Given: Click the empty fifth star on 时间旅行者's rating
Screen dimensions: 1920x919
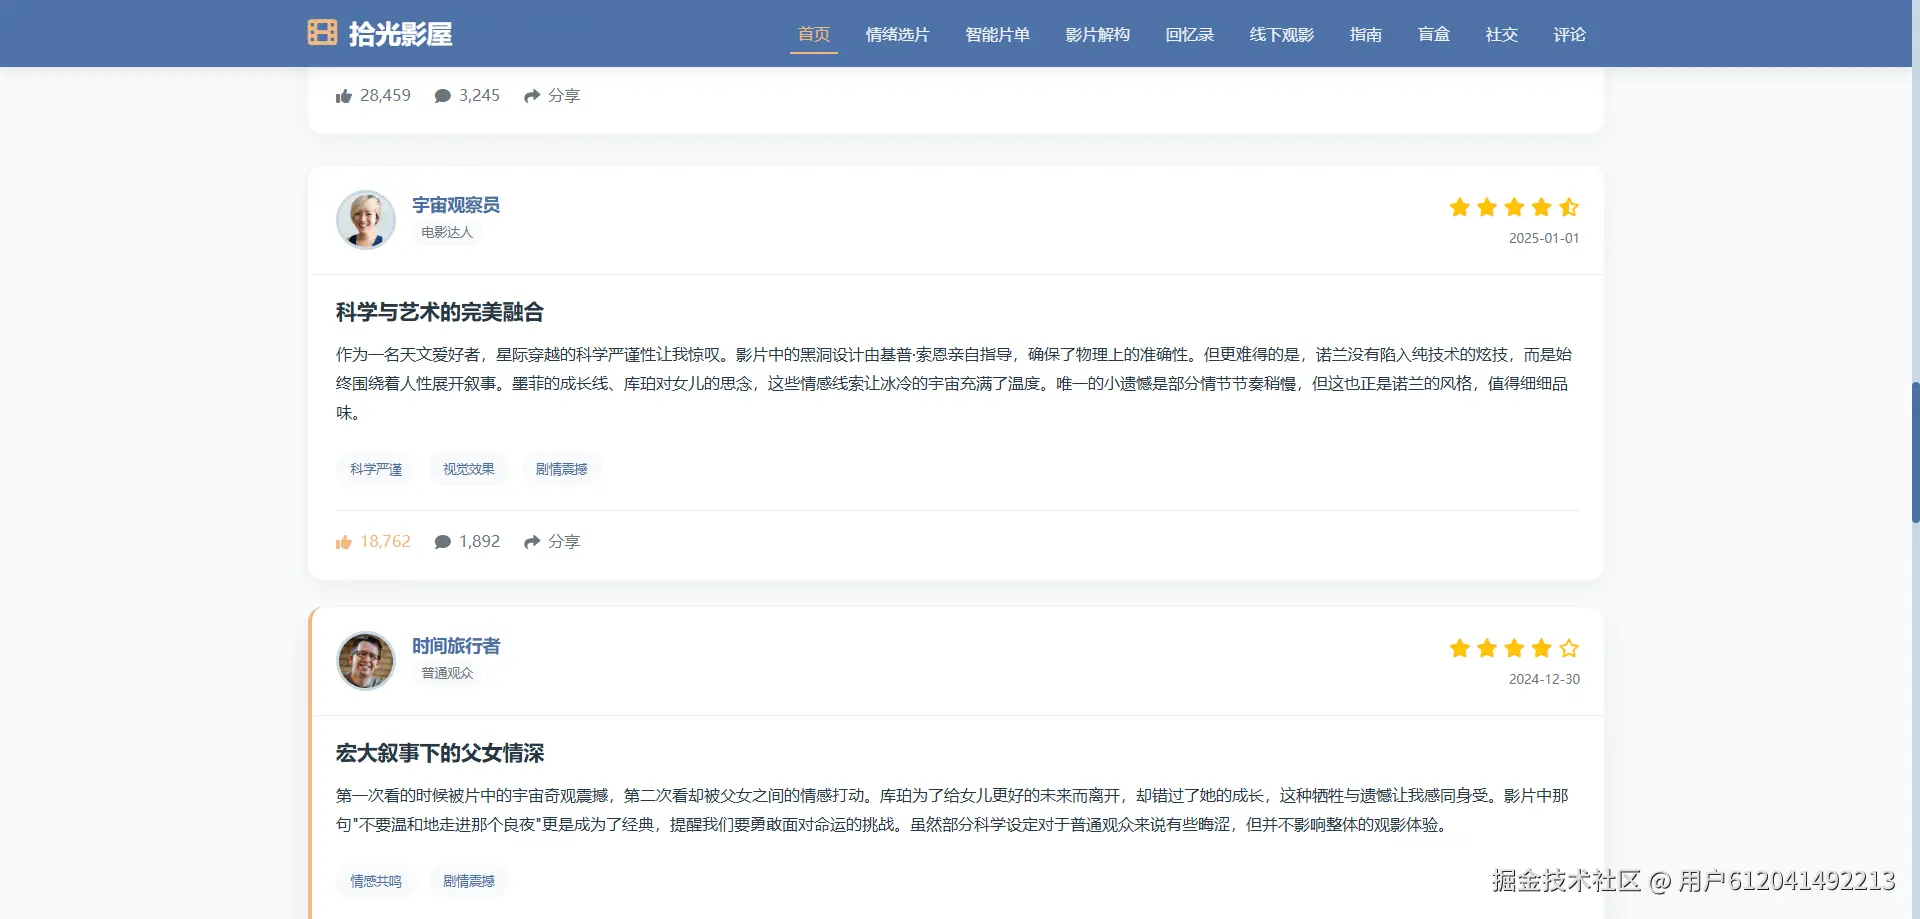Looking at the screenshot, I should 1568,648.
